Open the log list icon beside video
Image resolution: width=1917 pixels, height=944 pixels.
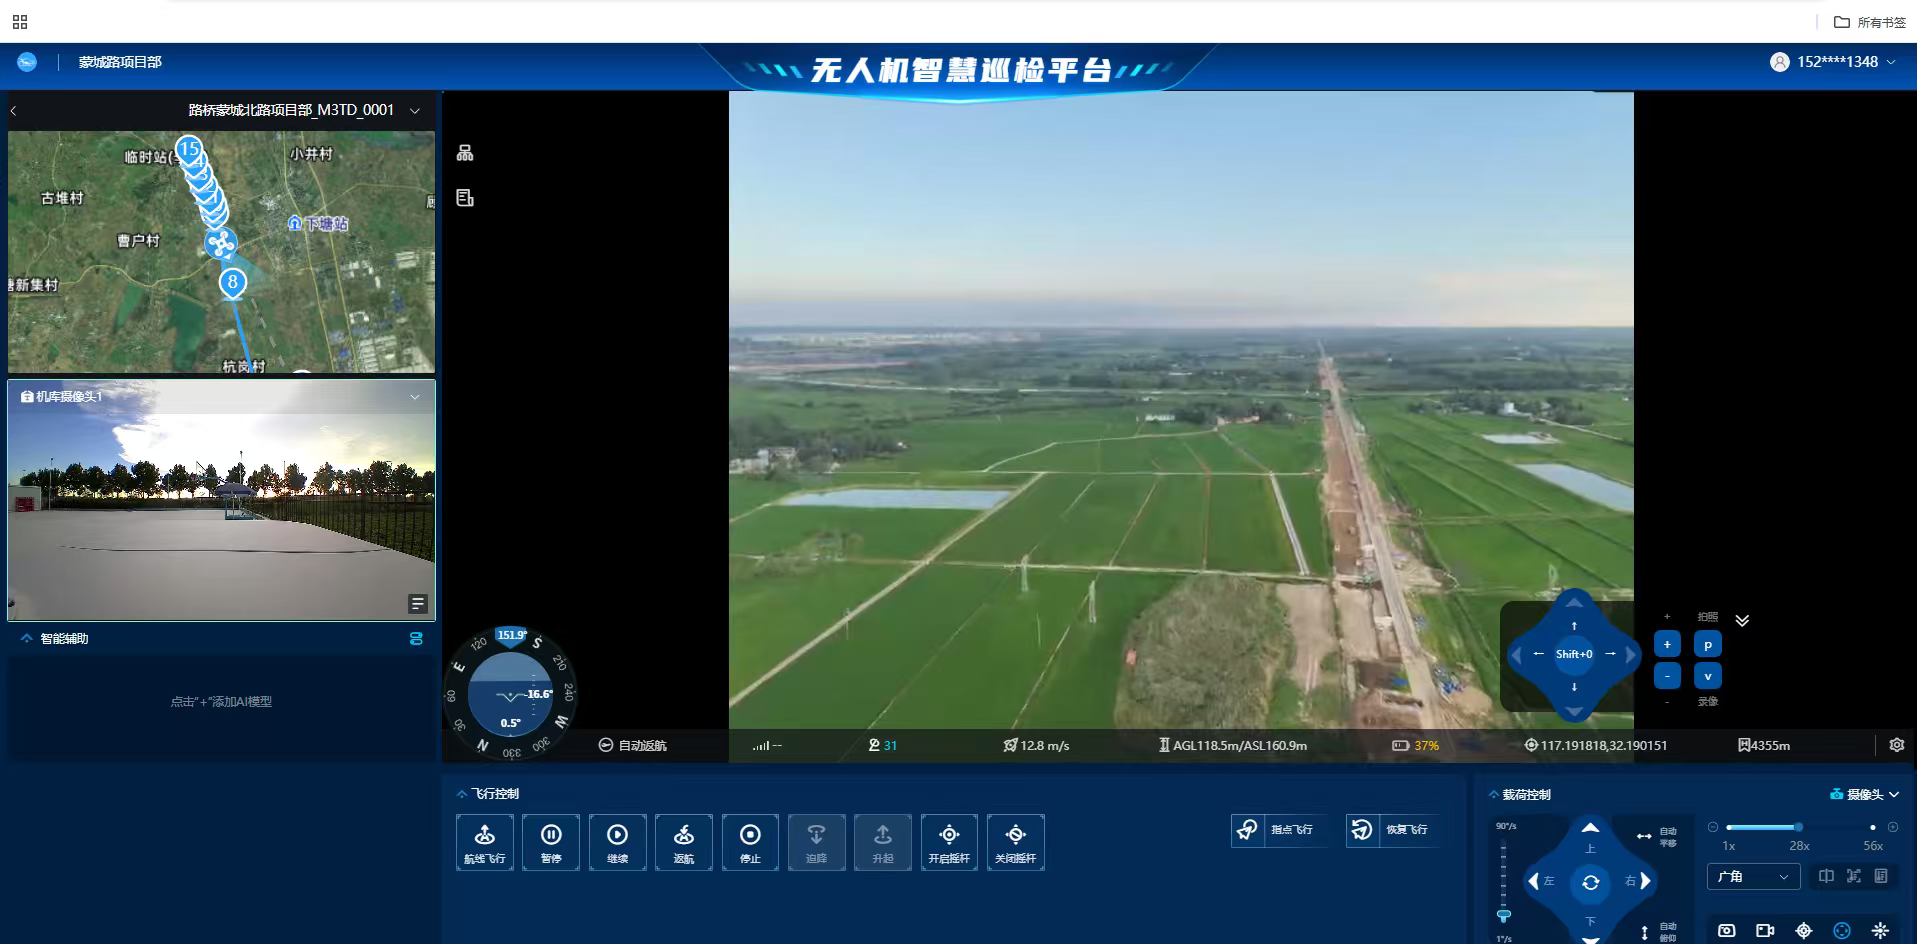465,198
